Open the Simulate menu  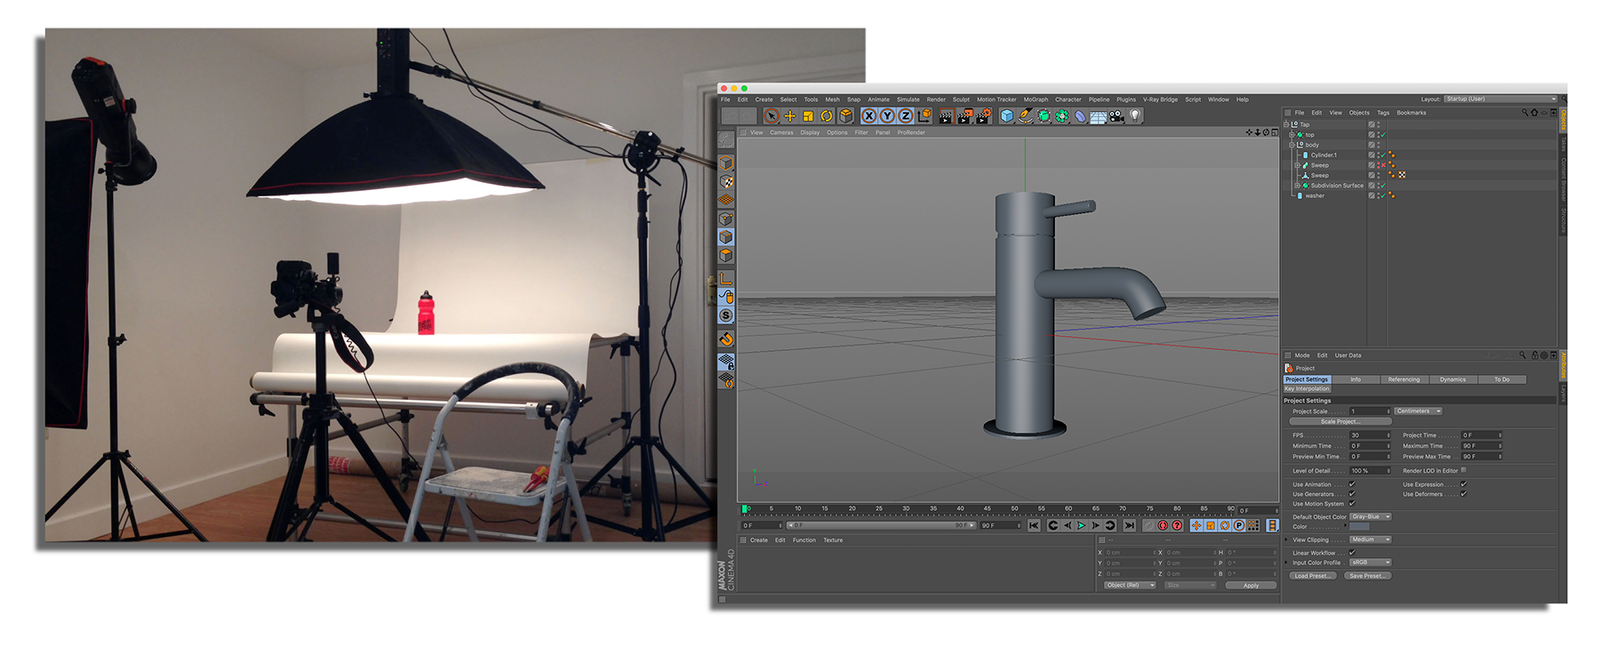(908, 100)
